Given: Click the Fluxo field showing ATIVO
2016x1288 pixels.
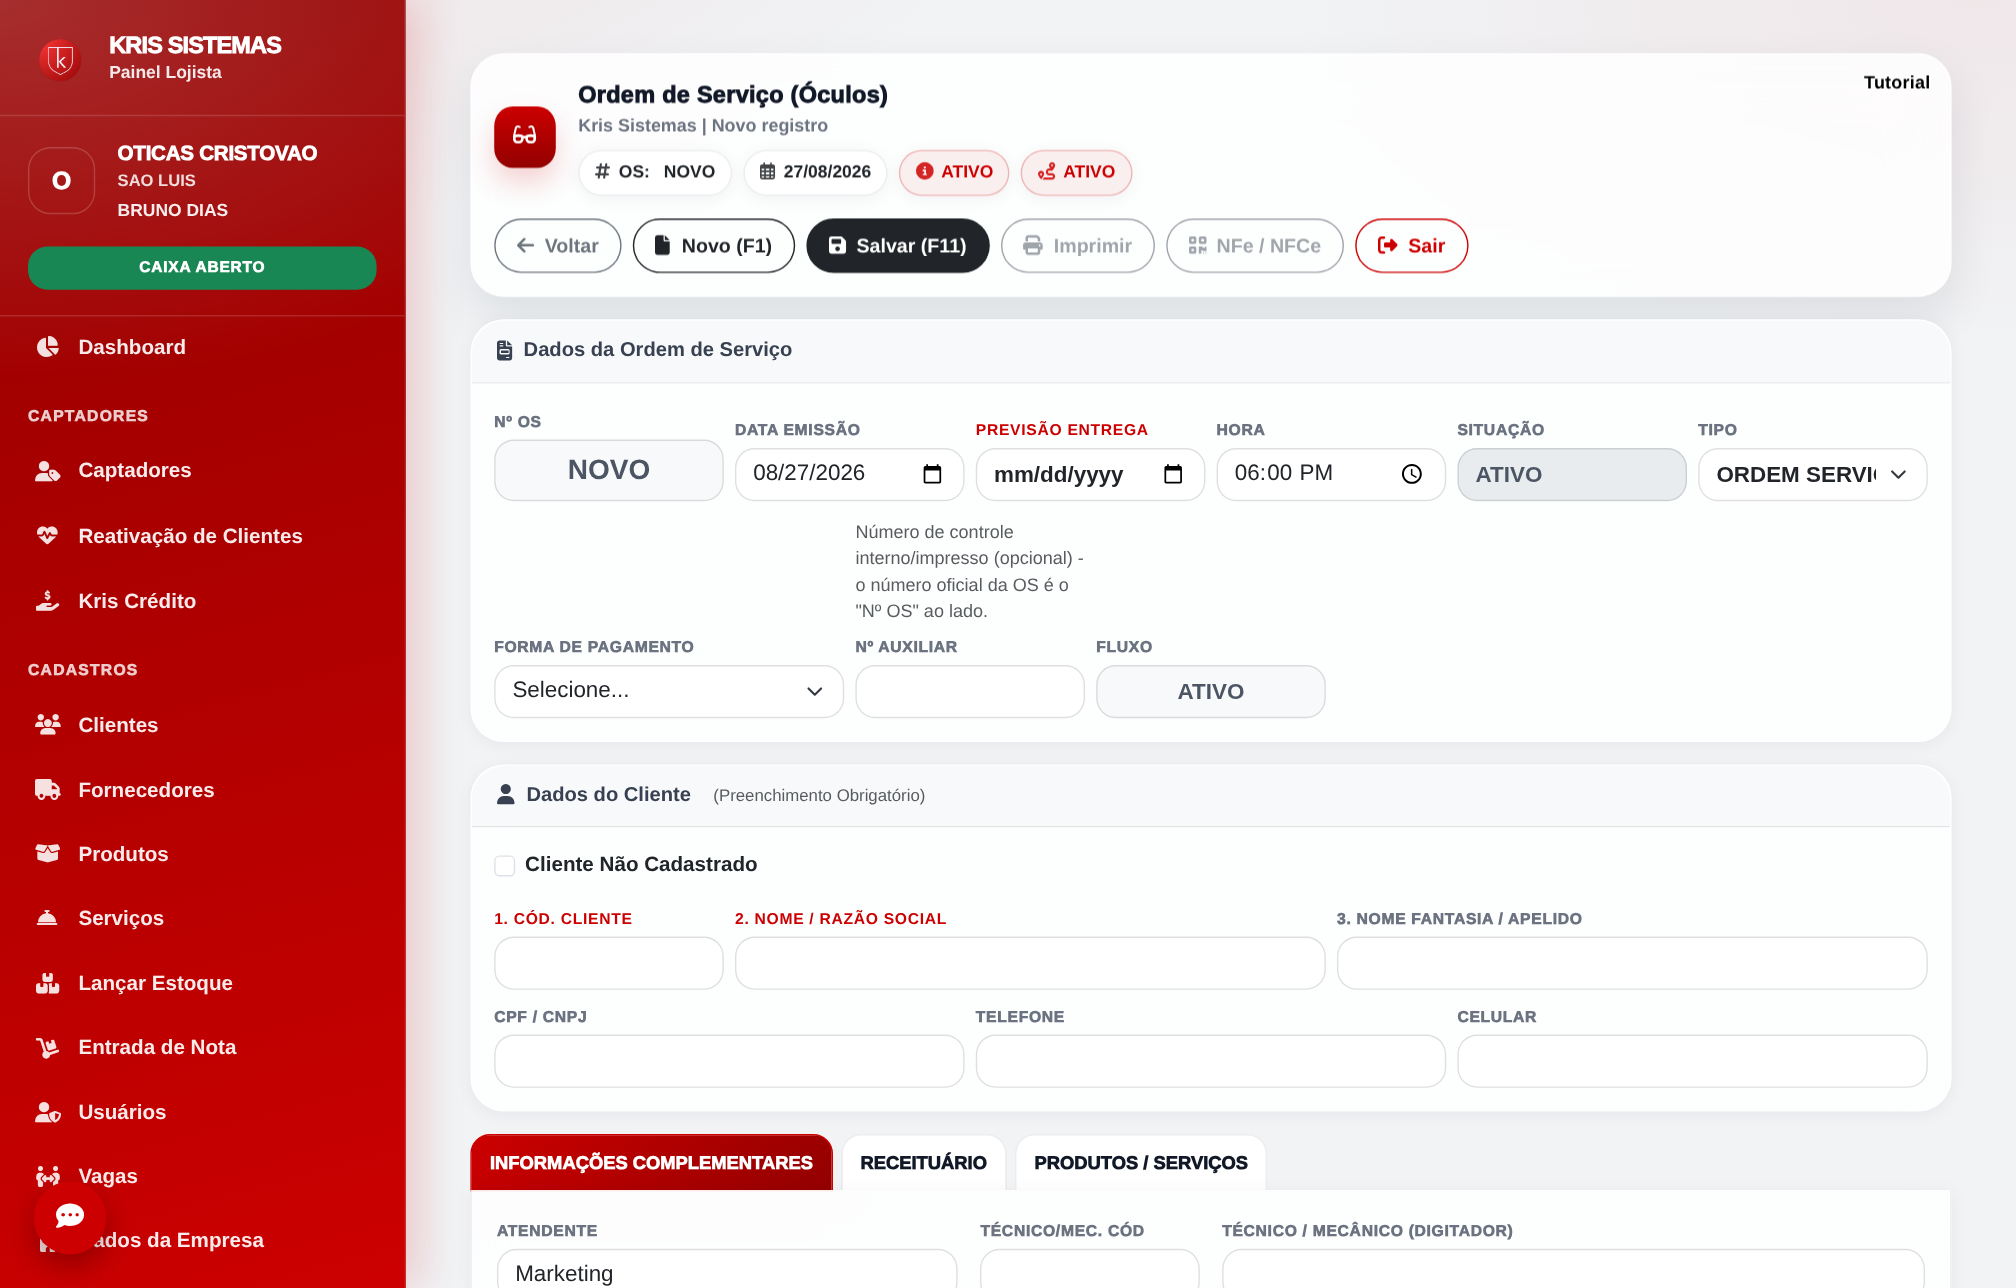Looking at the screenshot, I should coord(1211,691).
